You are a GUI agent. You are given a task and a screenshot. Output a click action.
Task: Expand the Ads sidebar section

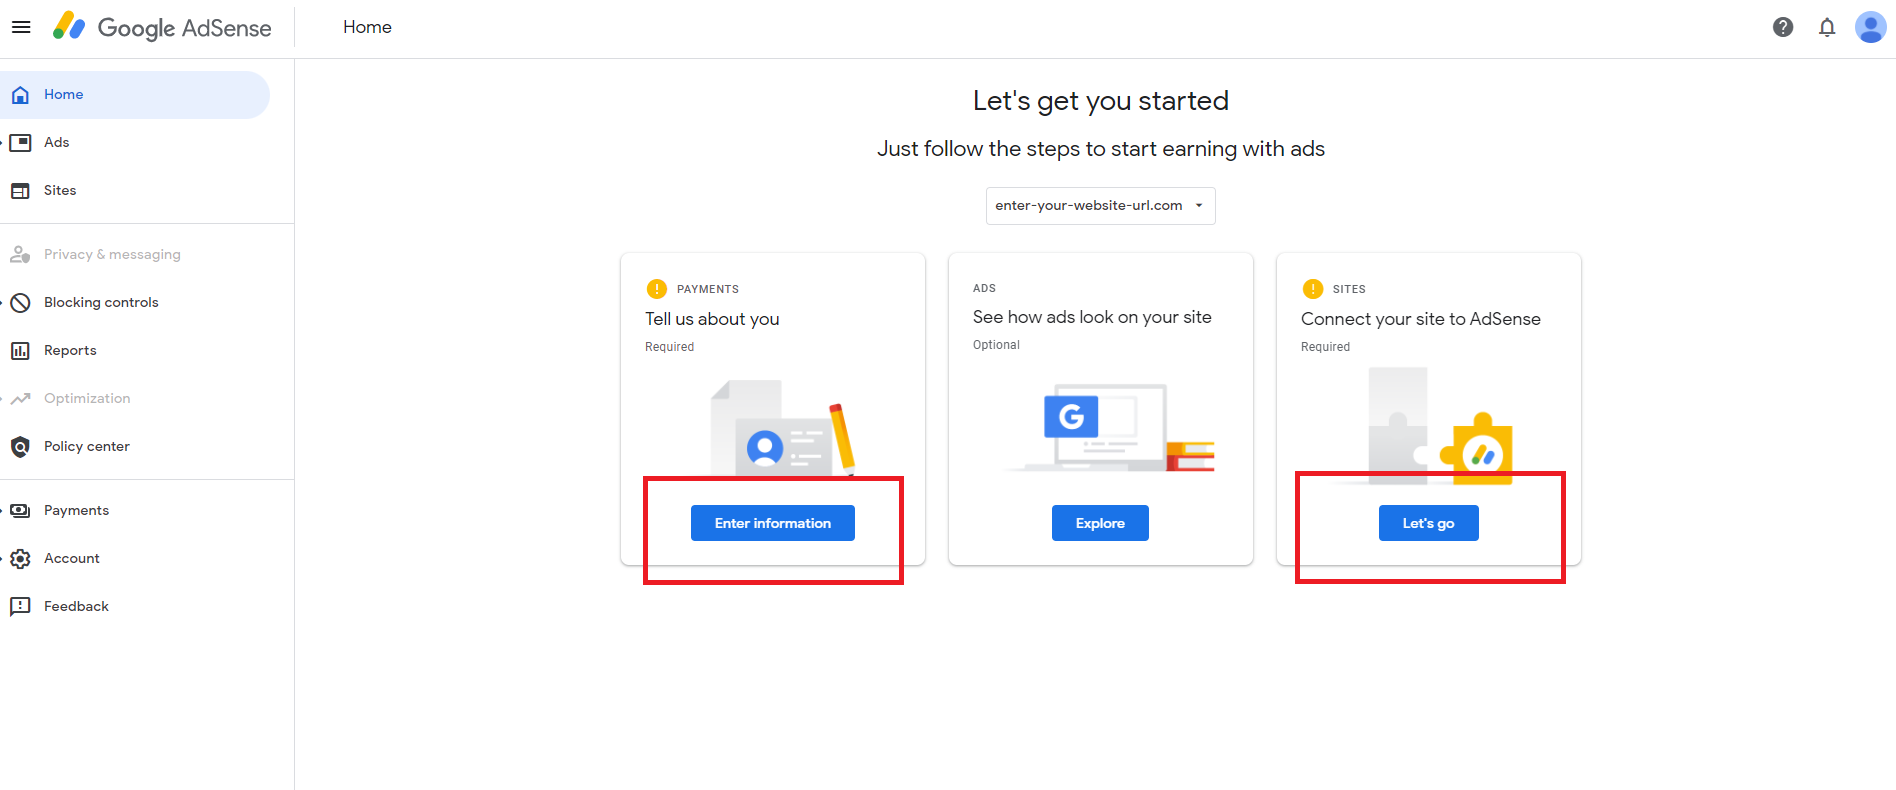tap(135, 143)
